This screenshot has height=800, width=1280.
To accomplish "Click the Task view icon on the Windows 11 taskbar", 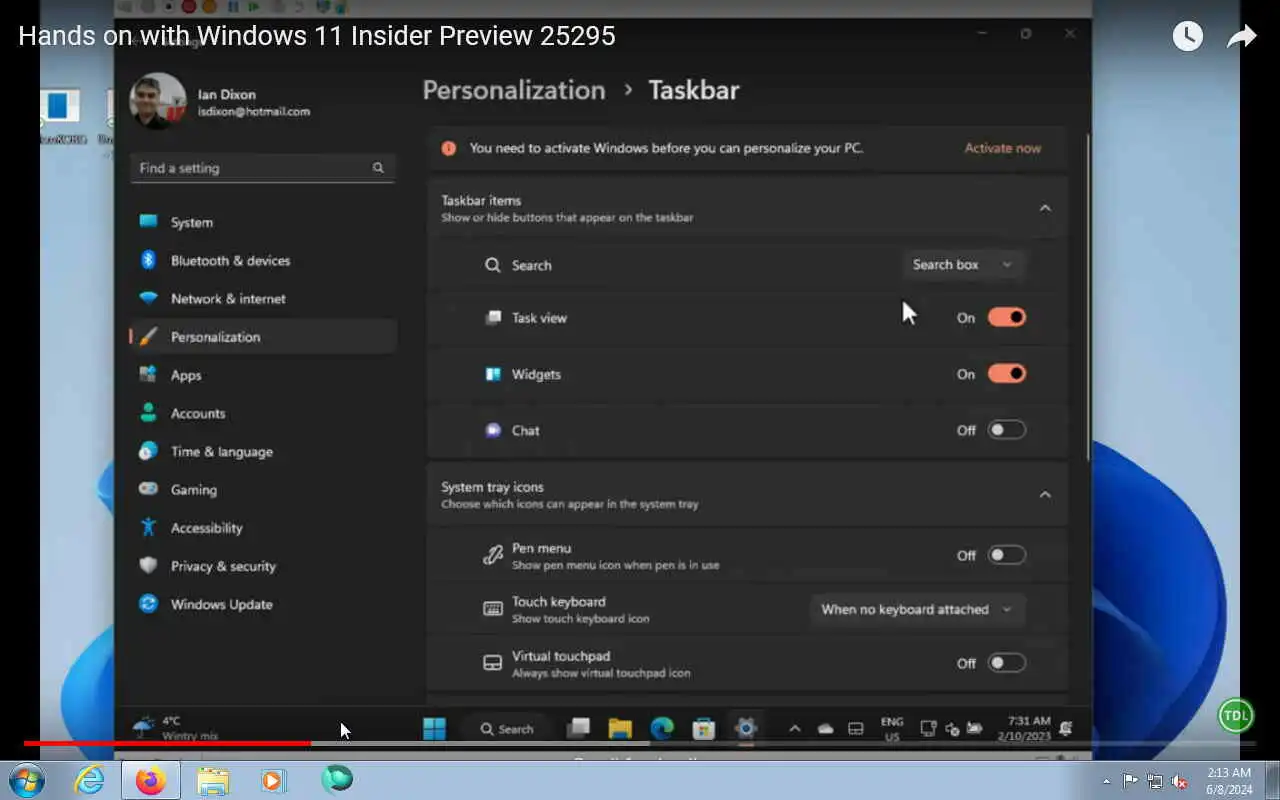I will 578,729.
